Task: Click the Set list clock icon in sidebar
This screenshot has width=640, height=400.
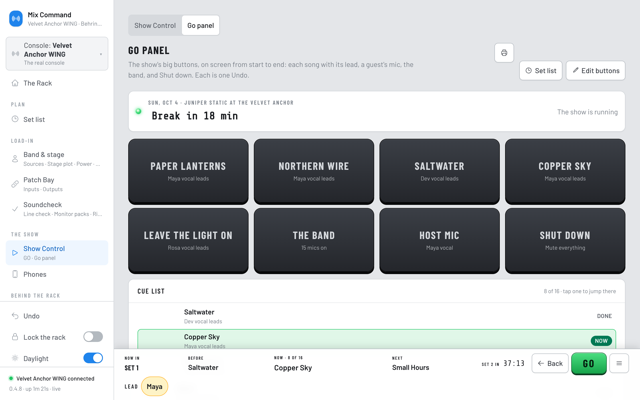Action: tap(15, 119)
